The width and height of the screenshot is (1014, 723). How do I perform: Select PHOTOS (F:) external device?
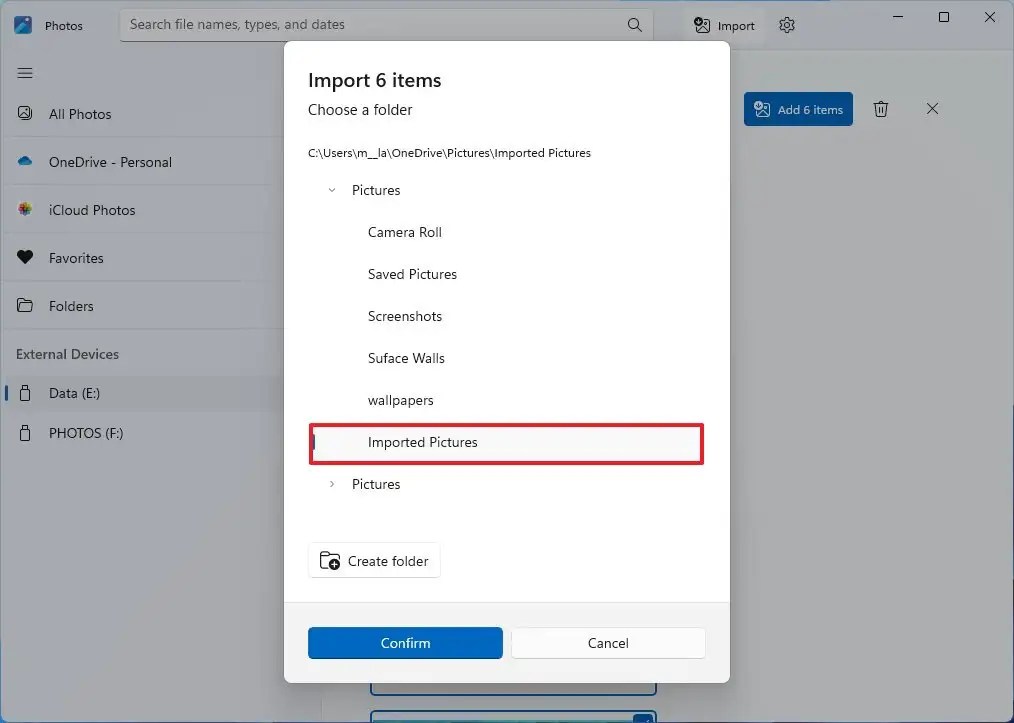(x=84, y=433)
